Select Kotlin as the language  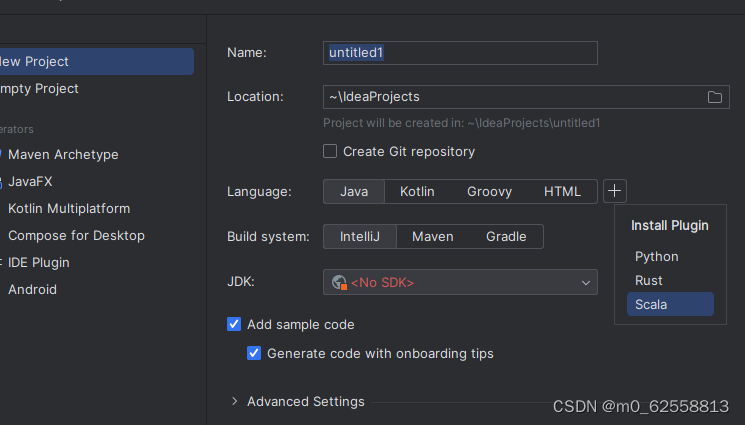(x=416, y=191)
